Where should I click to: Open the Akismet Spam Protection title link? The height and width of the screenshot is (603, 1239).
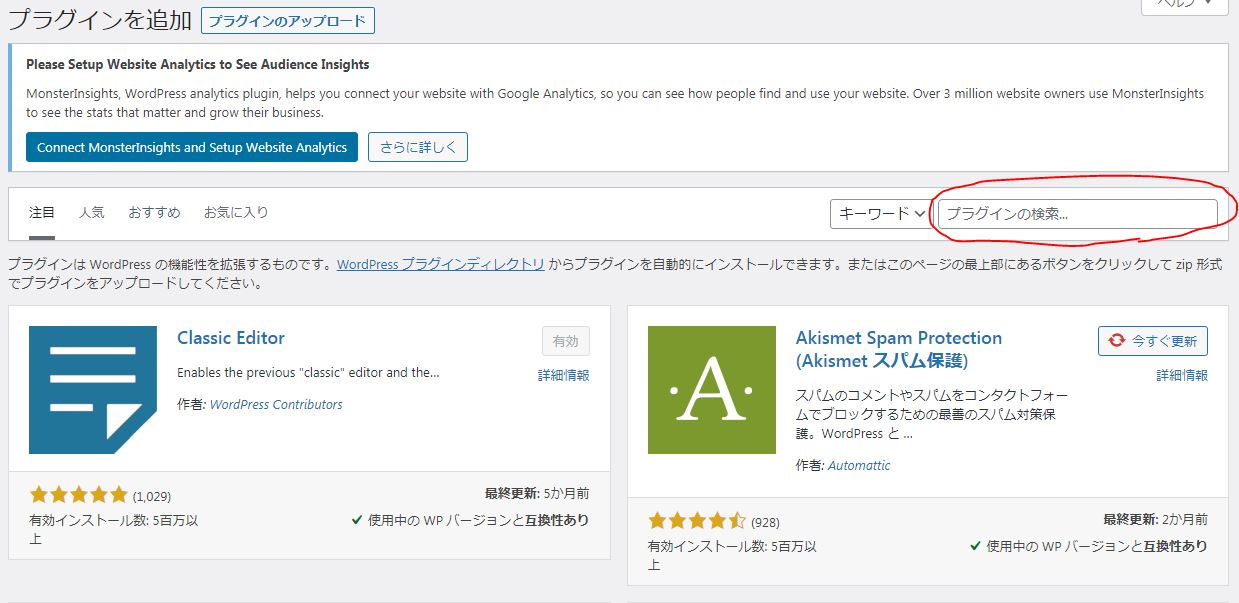coord(899,349)
